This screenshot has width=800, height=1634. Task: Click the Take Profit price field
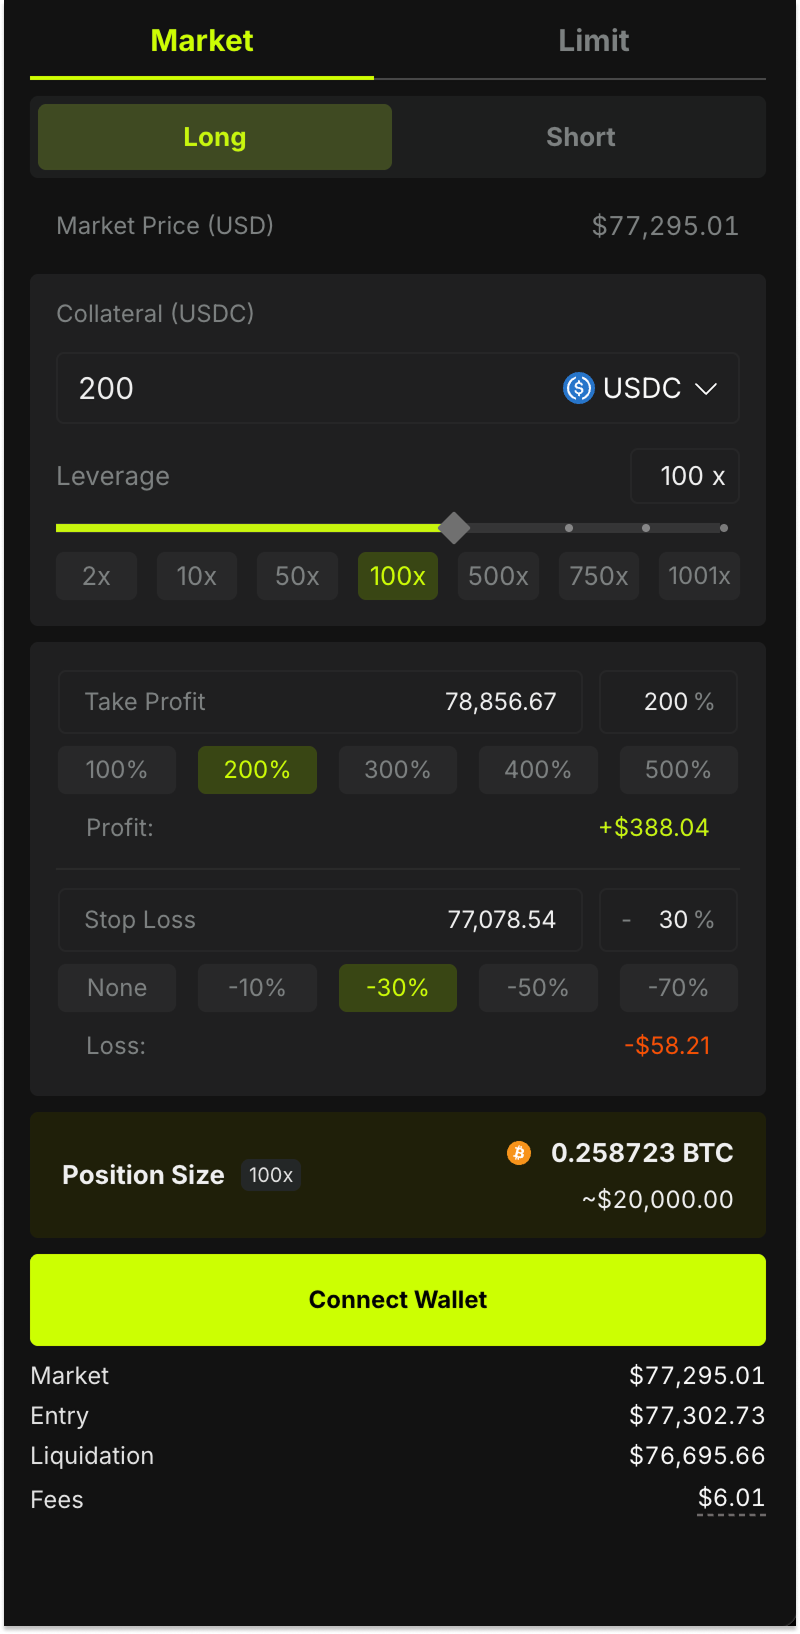pyautogui.click(x=320, y=702)
